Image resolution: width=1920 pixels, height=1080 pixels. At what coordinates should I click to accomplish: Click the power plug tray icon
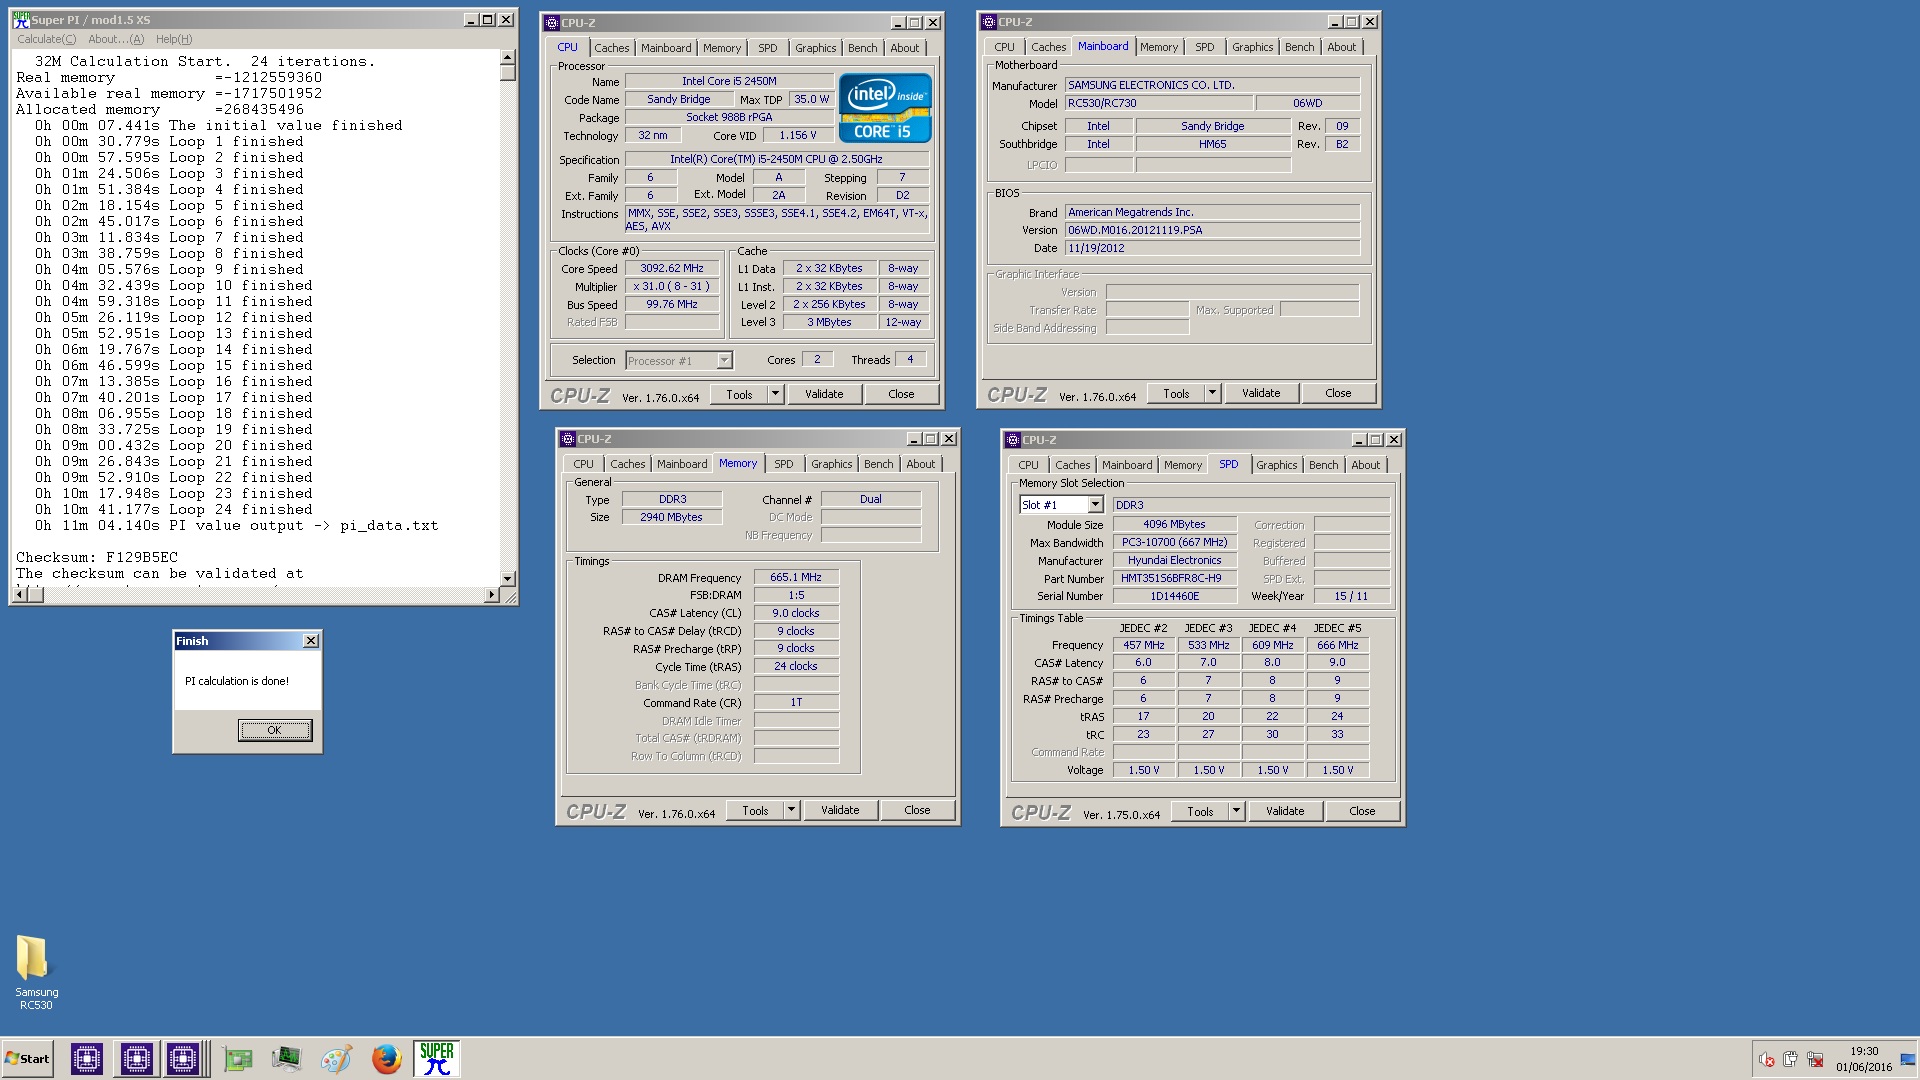click(x=1791, y=1059)
